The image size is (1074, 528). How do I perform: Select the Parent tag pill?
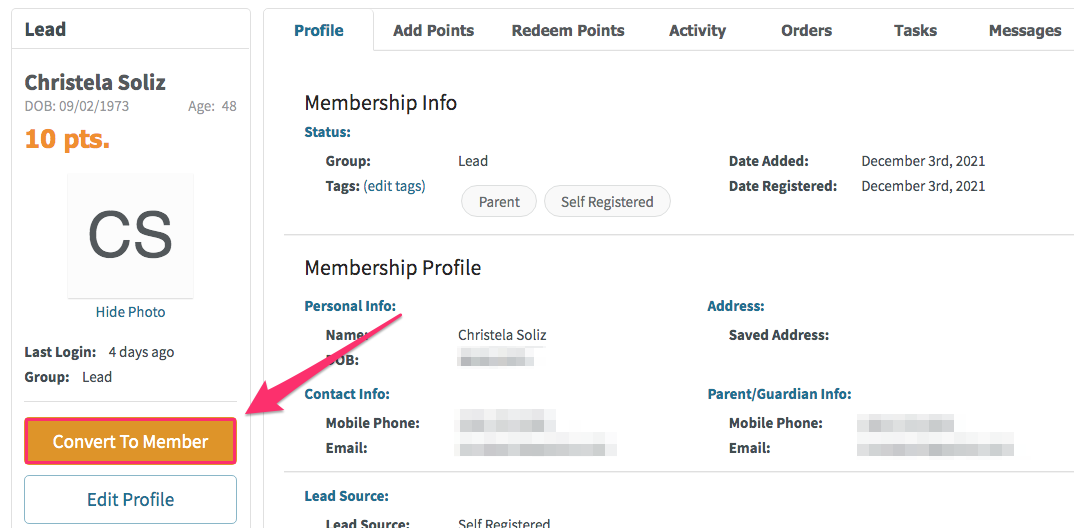499,201
